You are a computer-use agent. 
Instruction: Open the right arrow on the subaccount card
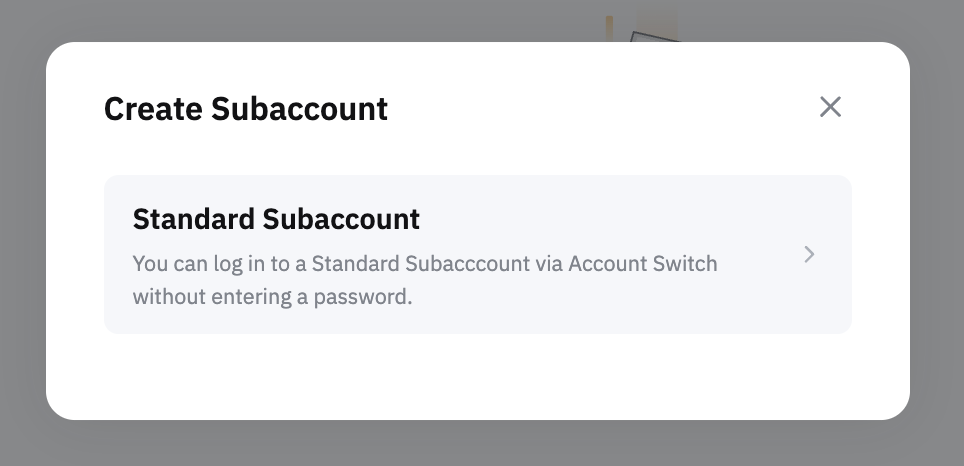click(x=810, y=255)
